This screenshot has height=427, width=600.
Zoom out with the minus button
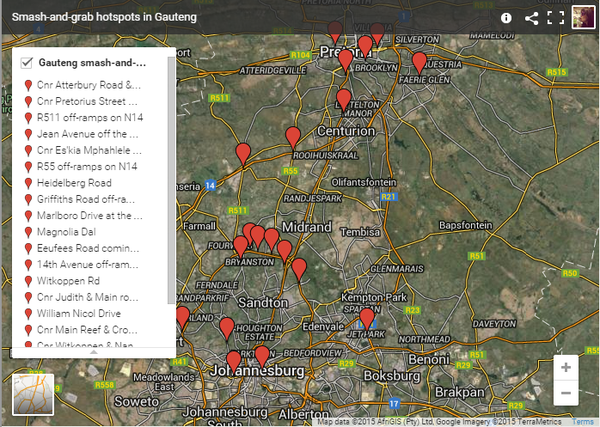[566, 393]
